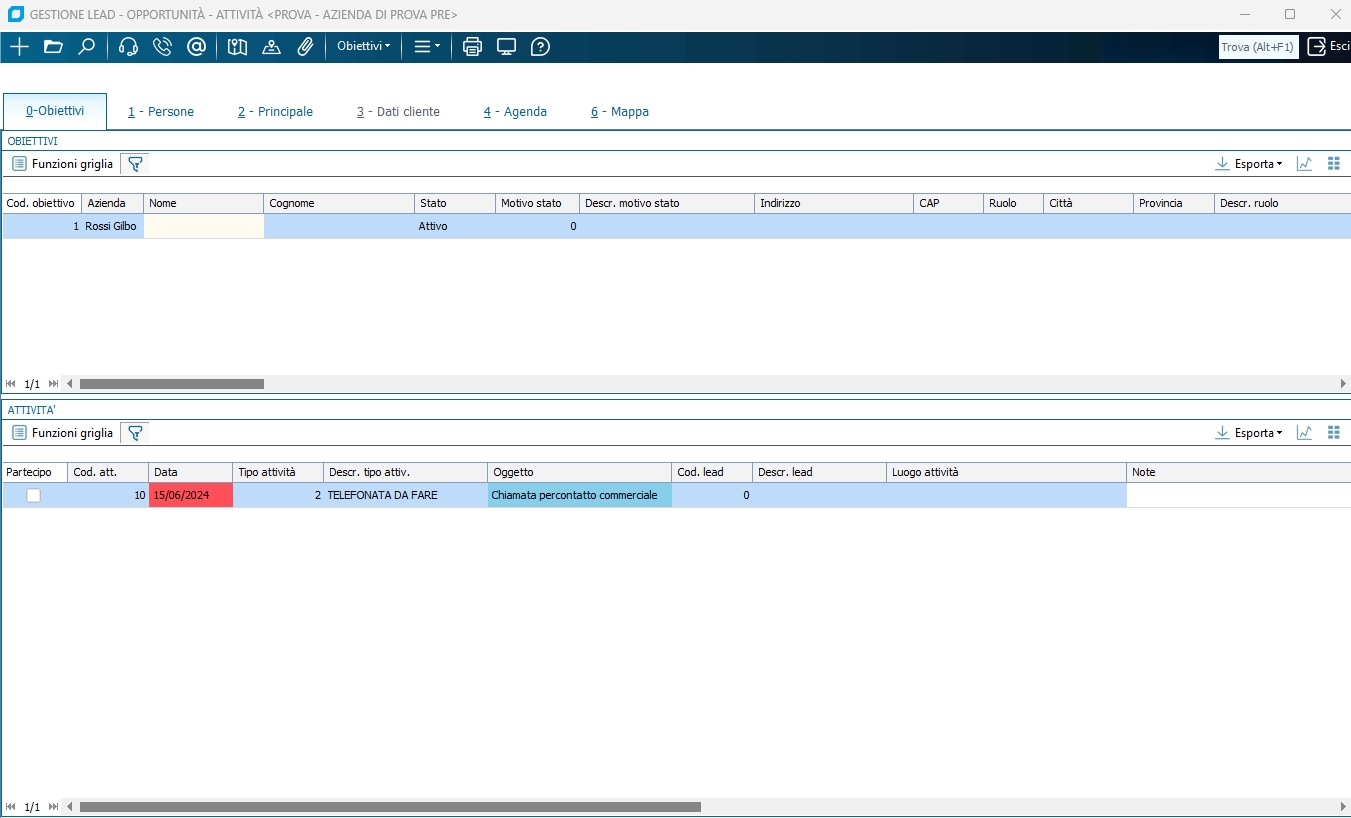Viewport: 1351px width, 818px height.
Task: Open the 6 - Mappa tab
Action: 619,112
